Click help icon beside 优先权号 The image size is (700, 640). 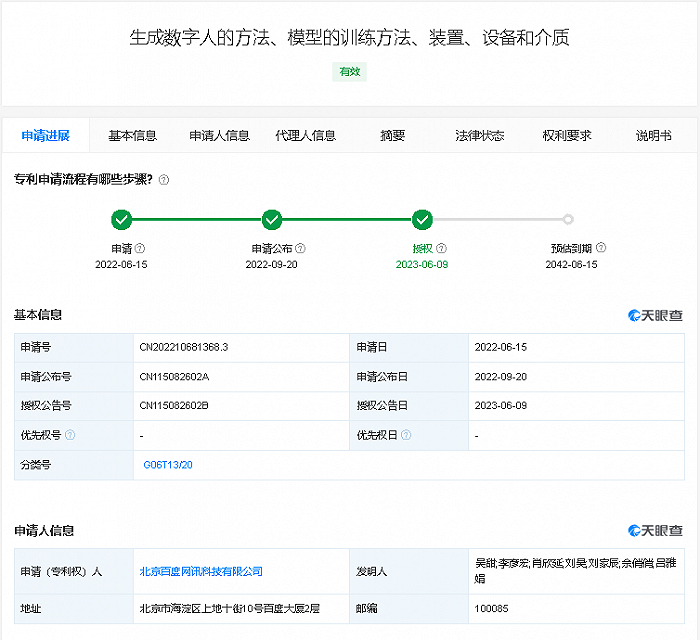pos(70,435)
